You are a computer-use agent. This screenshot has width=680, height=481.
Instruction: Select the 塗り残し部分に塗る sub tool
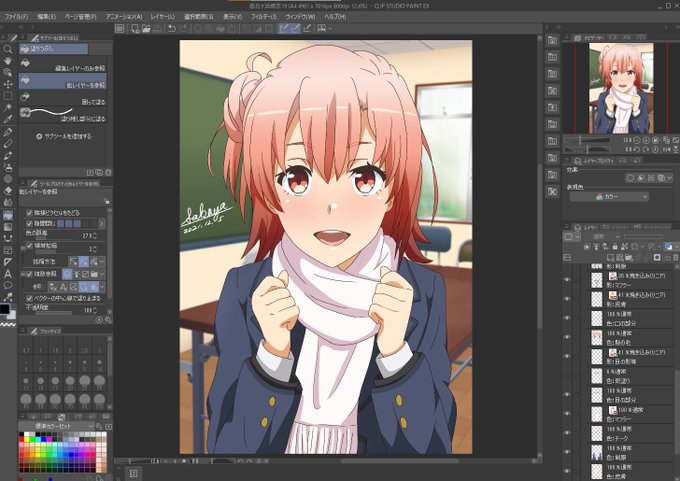pyautogui.click(x=62, y=115)
